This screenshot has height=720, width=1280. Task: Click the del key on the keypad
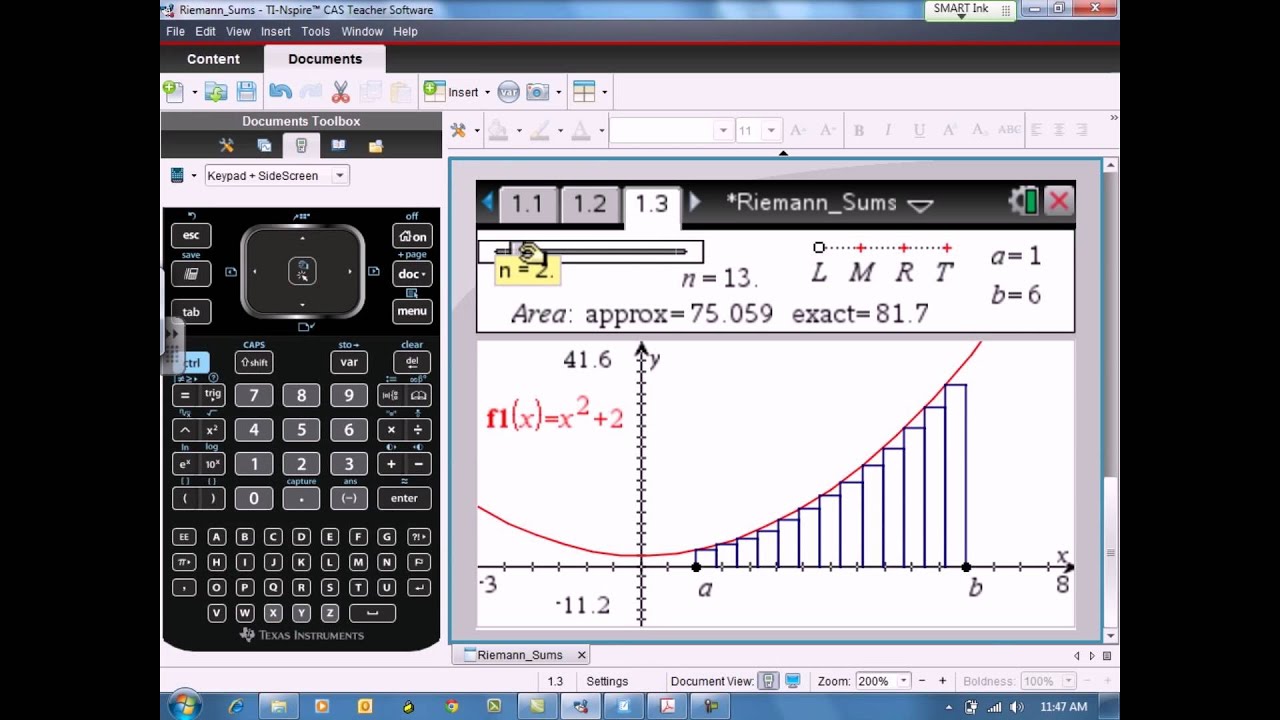point(412,362)
